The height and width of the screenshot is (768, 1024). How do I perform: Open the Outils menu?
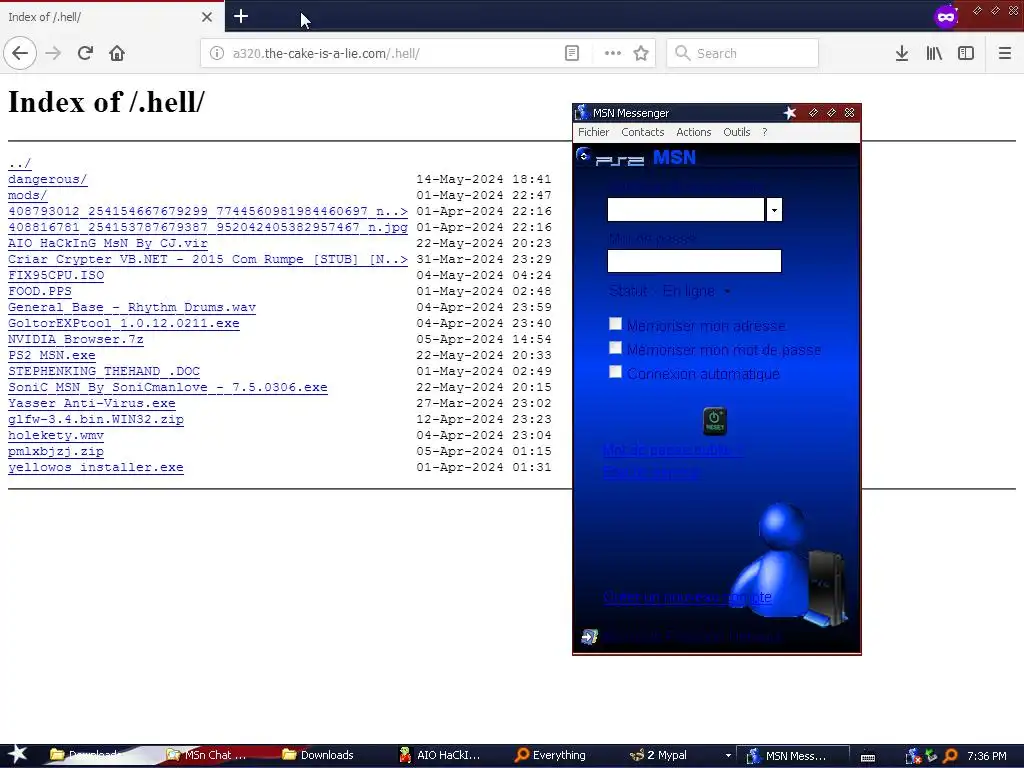coord(737,132)
